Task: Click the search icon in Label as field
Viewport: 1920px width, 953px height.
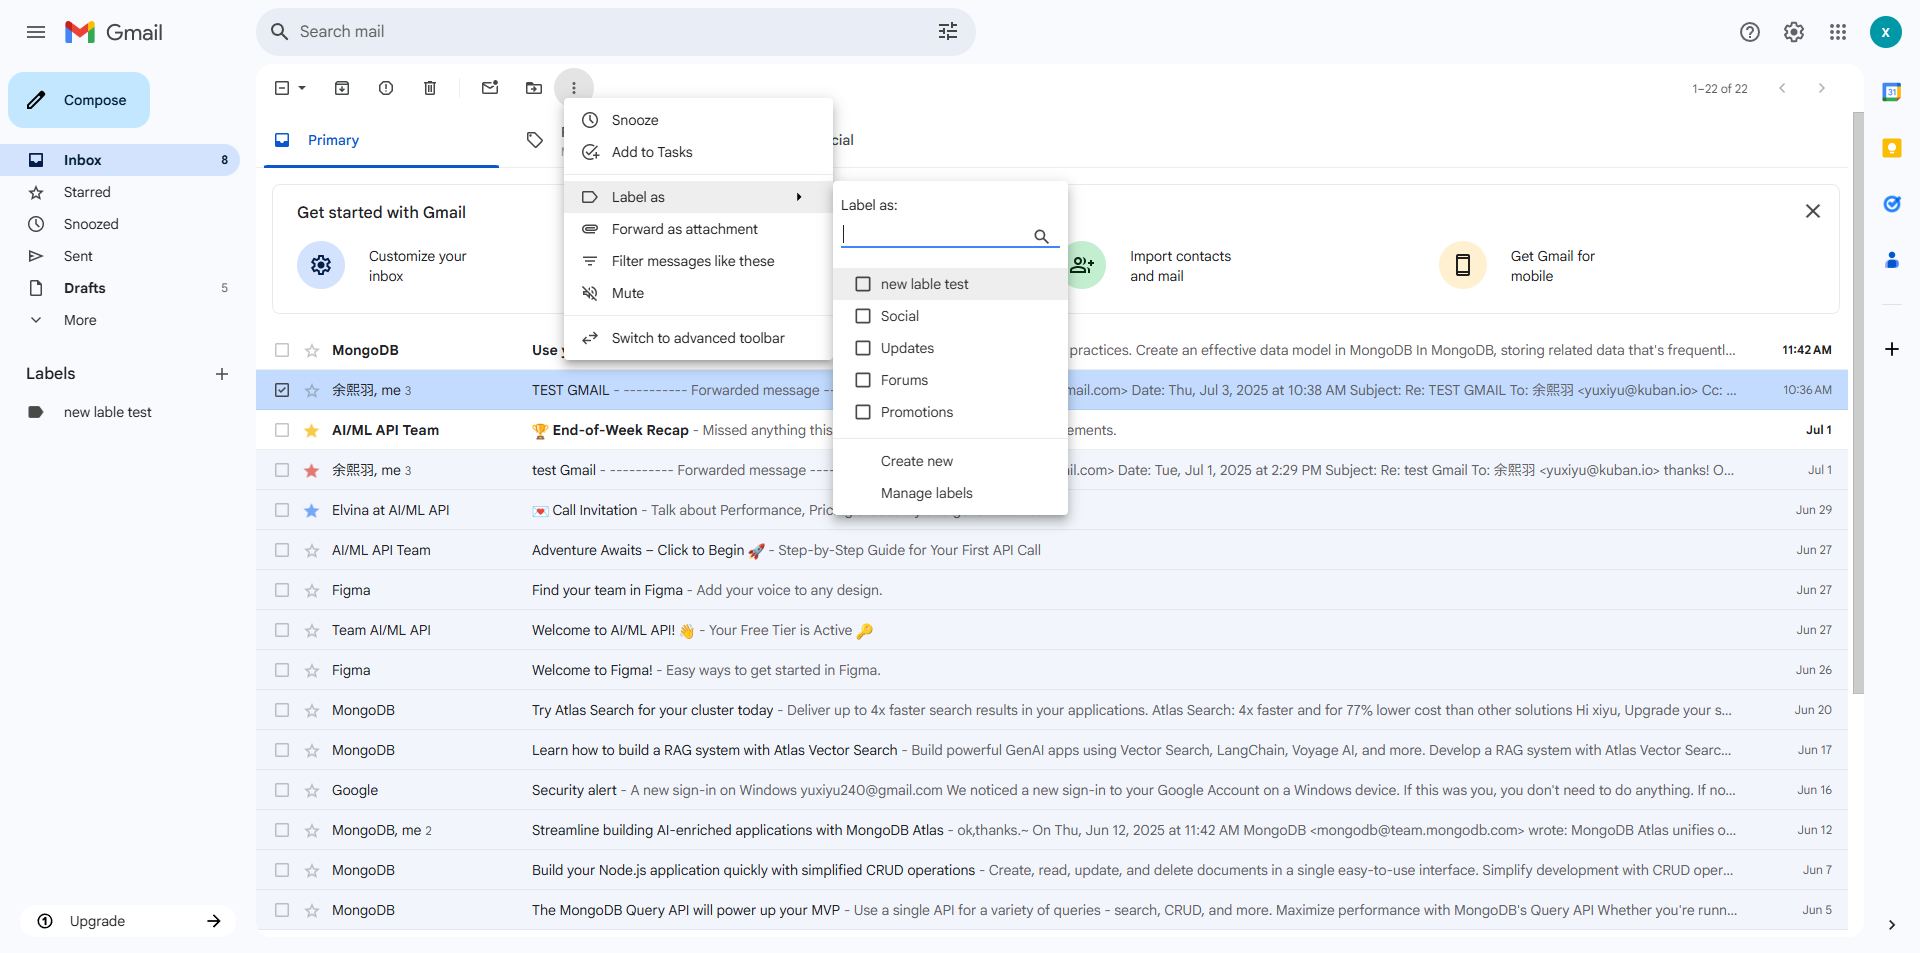Action: click(1041, 236)
